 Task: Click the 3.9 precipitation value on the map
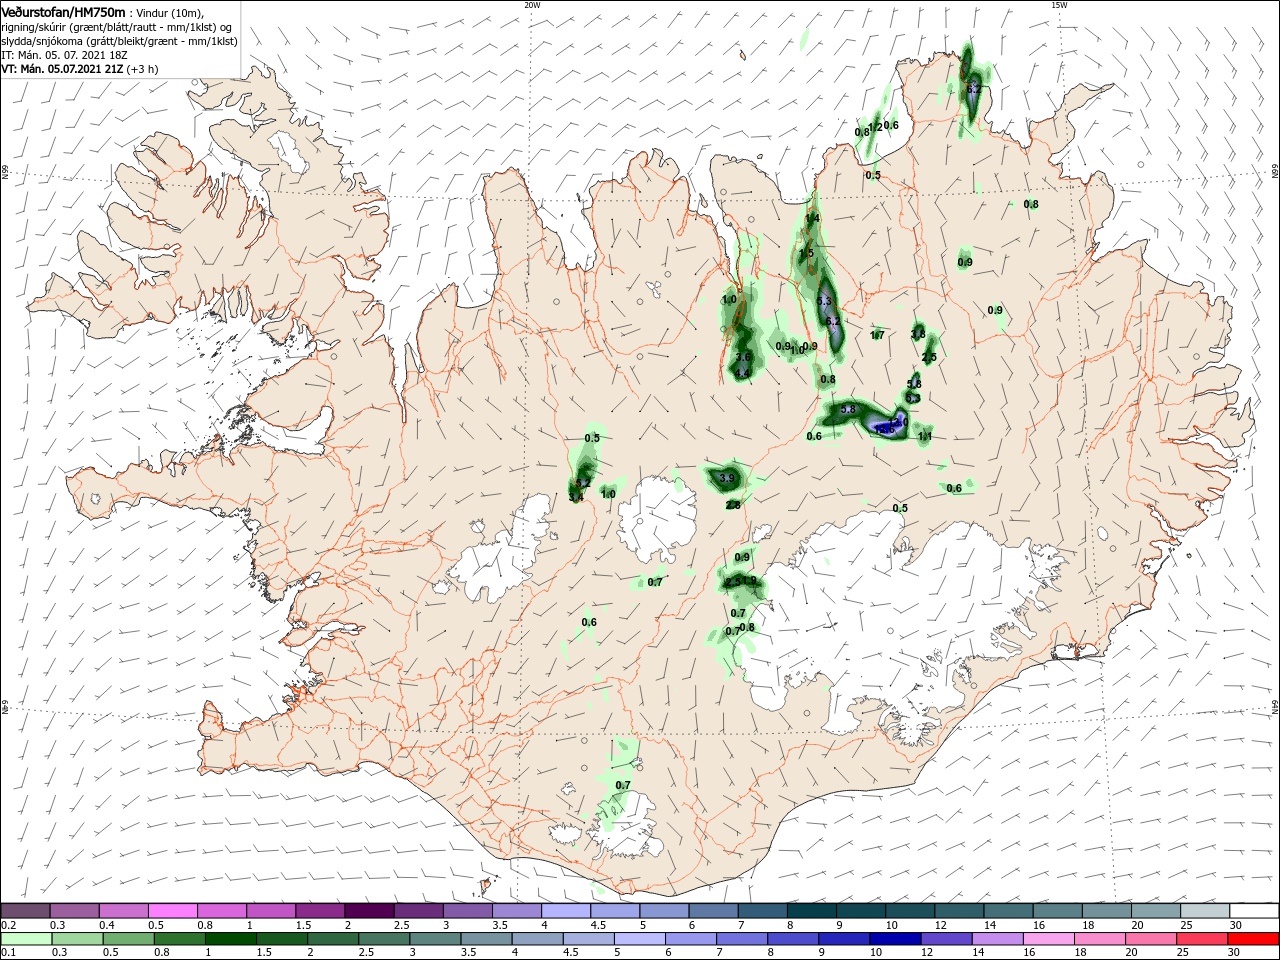pyautogui.click(x=727, y=479)
